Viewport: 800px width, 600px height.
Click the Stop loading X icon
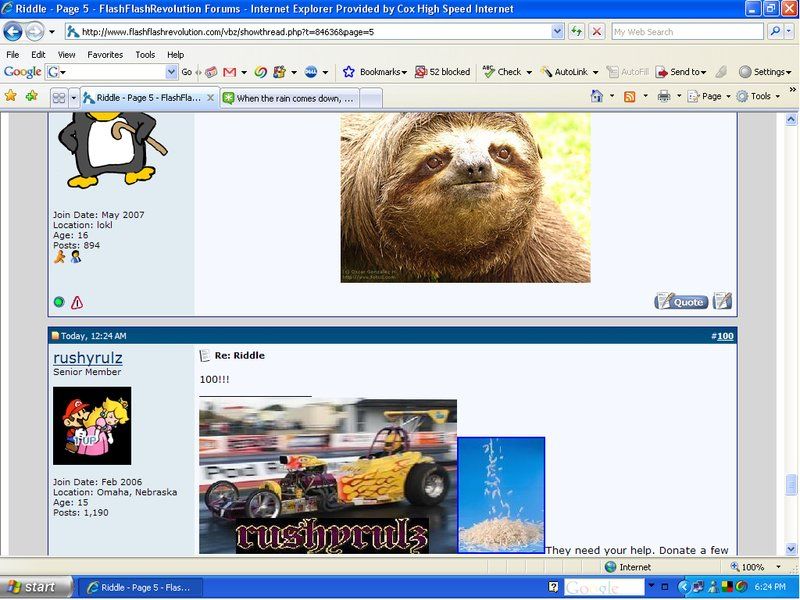pos(597,32)
